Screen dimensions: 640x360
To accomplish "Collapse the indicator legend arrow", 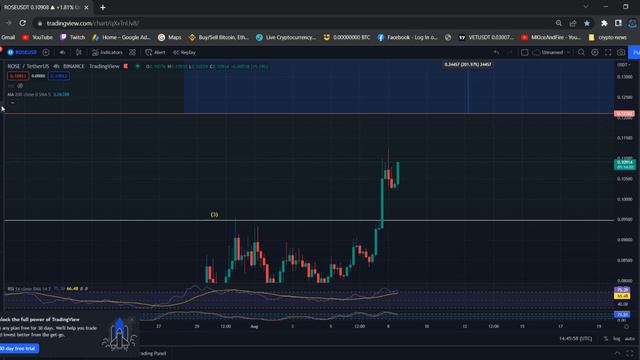I will pos(13,103).
